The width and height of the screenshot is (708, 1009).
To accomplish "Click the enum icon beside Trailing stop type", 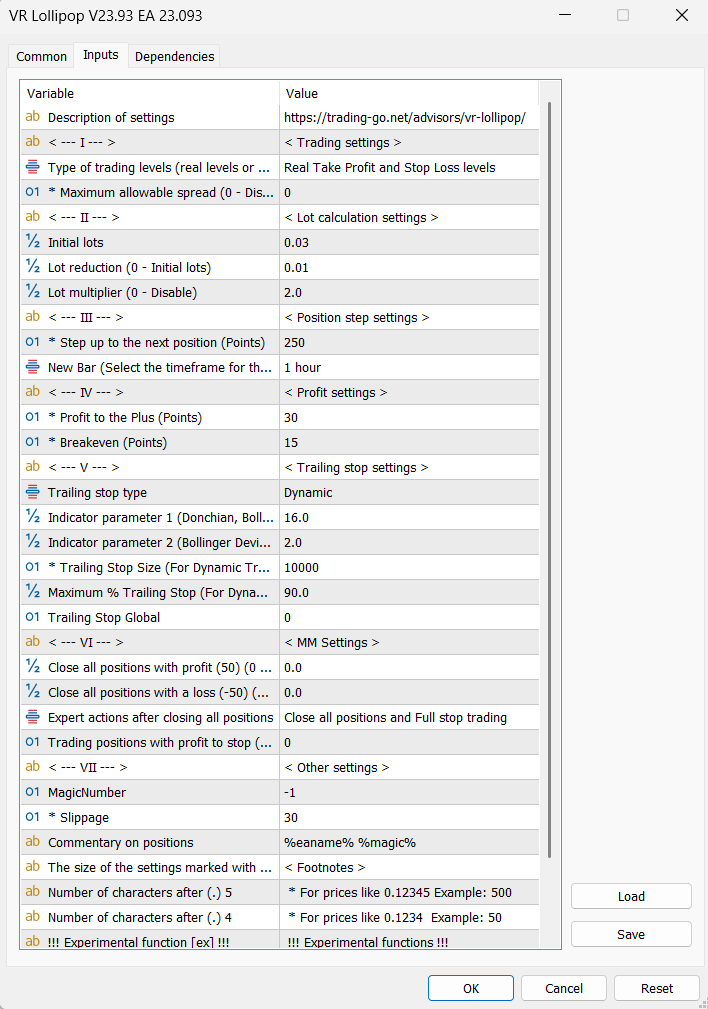I will tap(33, 492).
